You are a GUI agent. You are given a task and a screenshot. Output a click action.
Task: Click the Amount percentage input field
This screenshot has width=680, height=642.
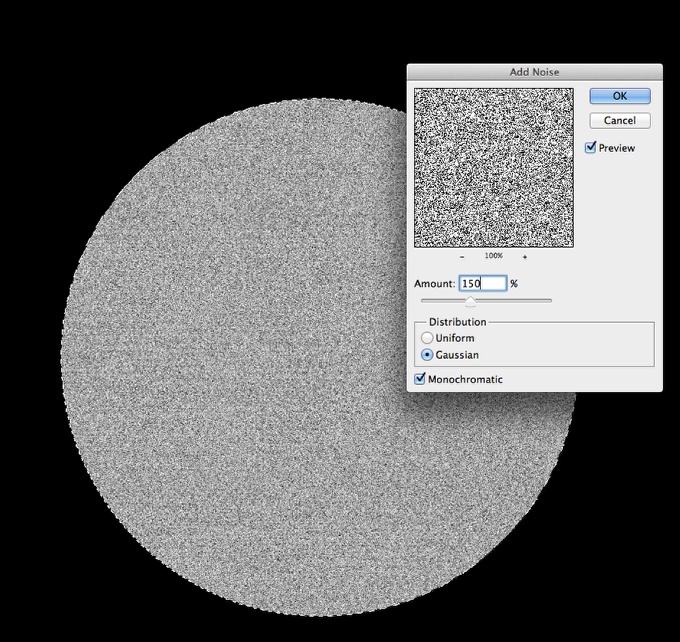[483, 283]
